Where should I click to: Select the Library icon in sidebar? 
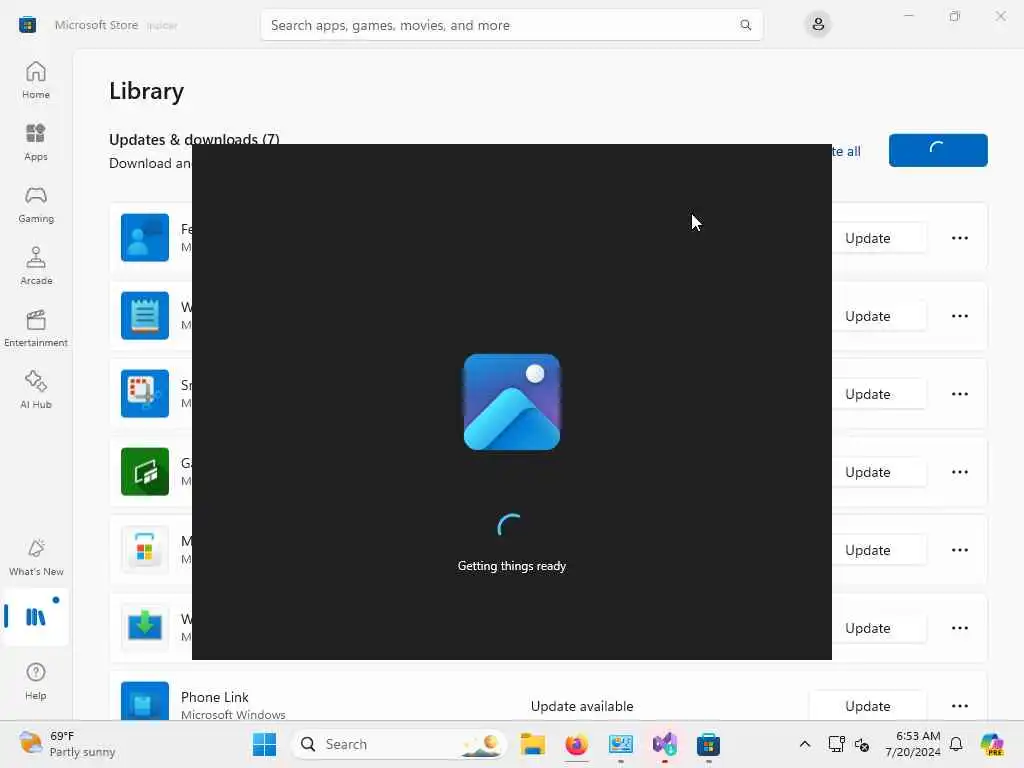[35, 616]
